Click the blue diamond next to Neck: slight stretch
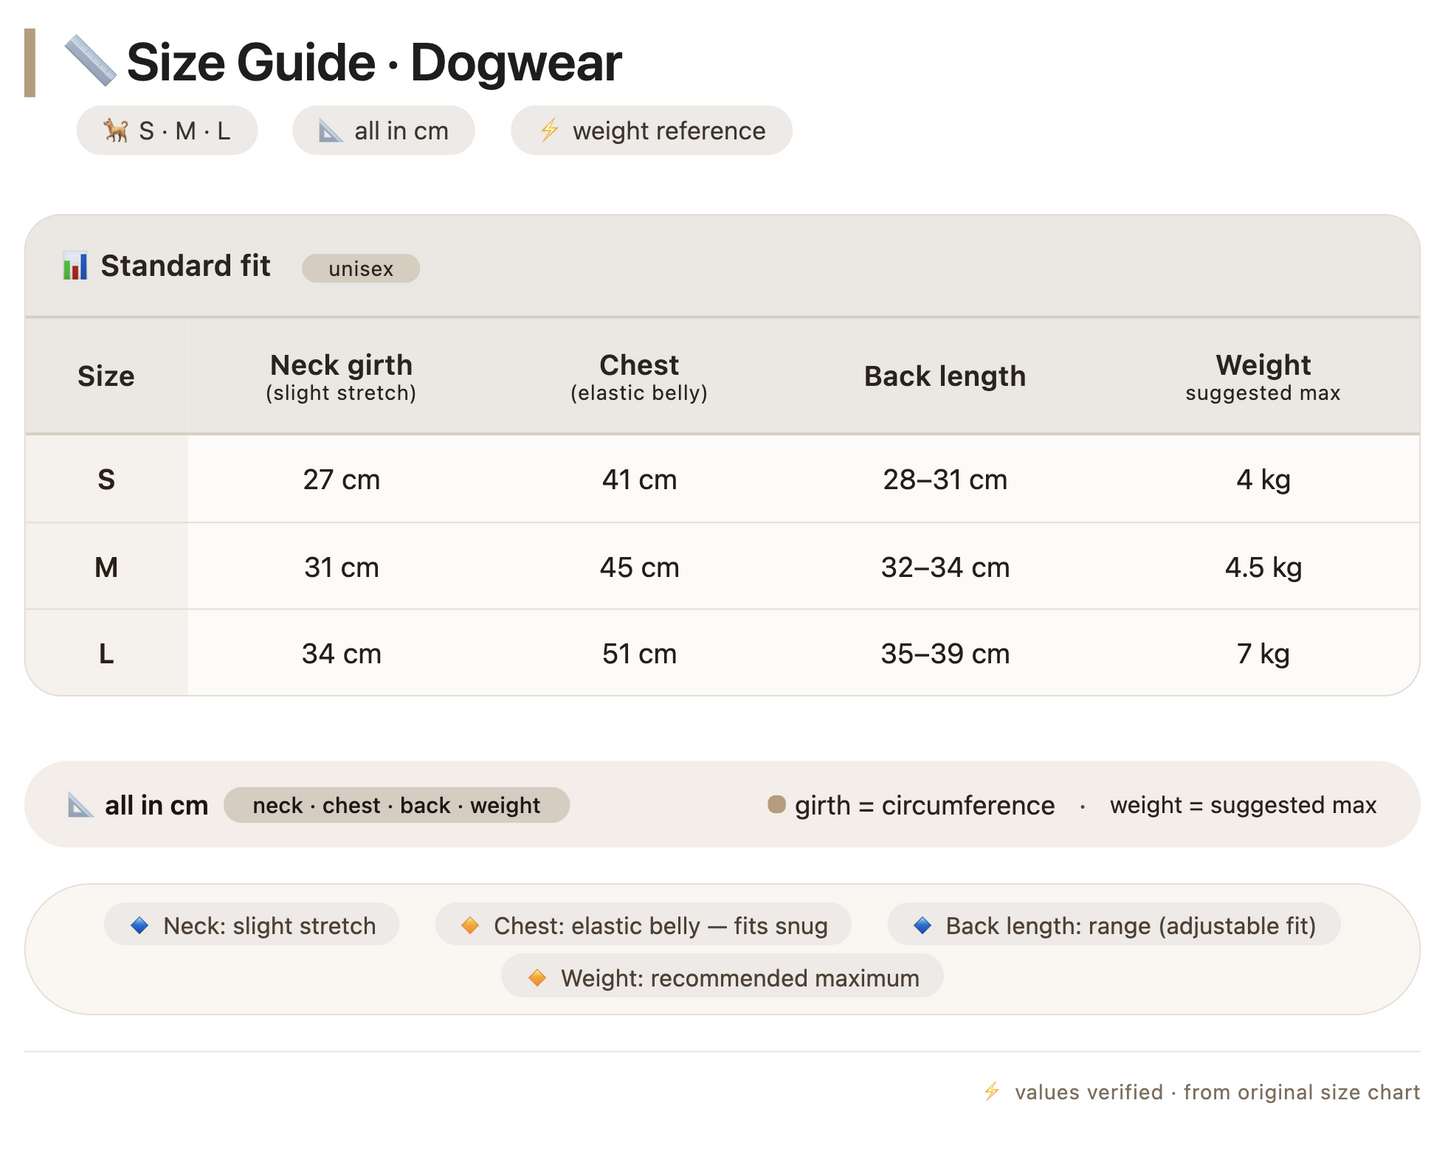 tap(140, 926)
